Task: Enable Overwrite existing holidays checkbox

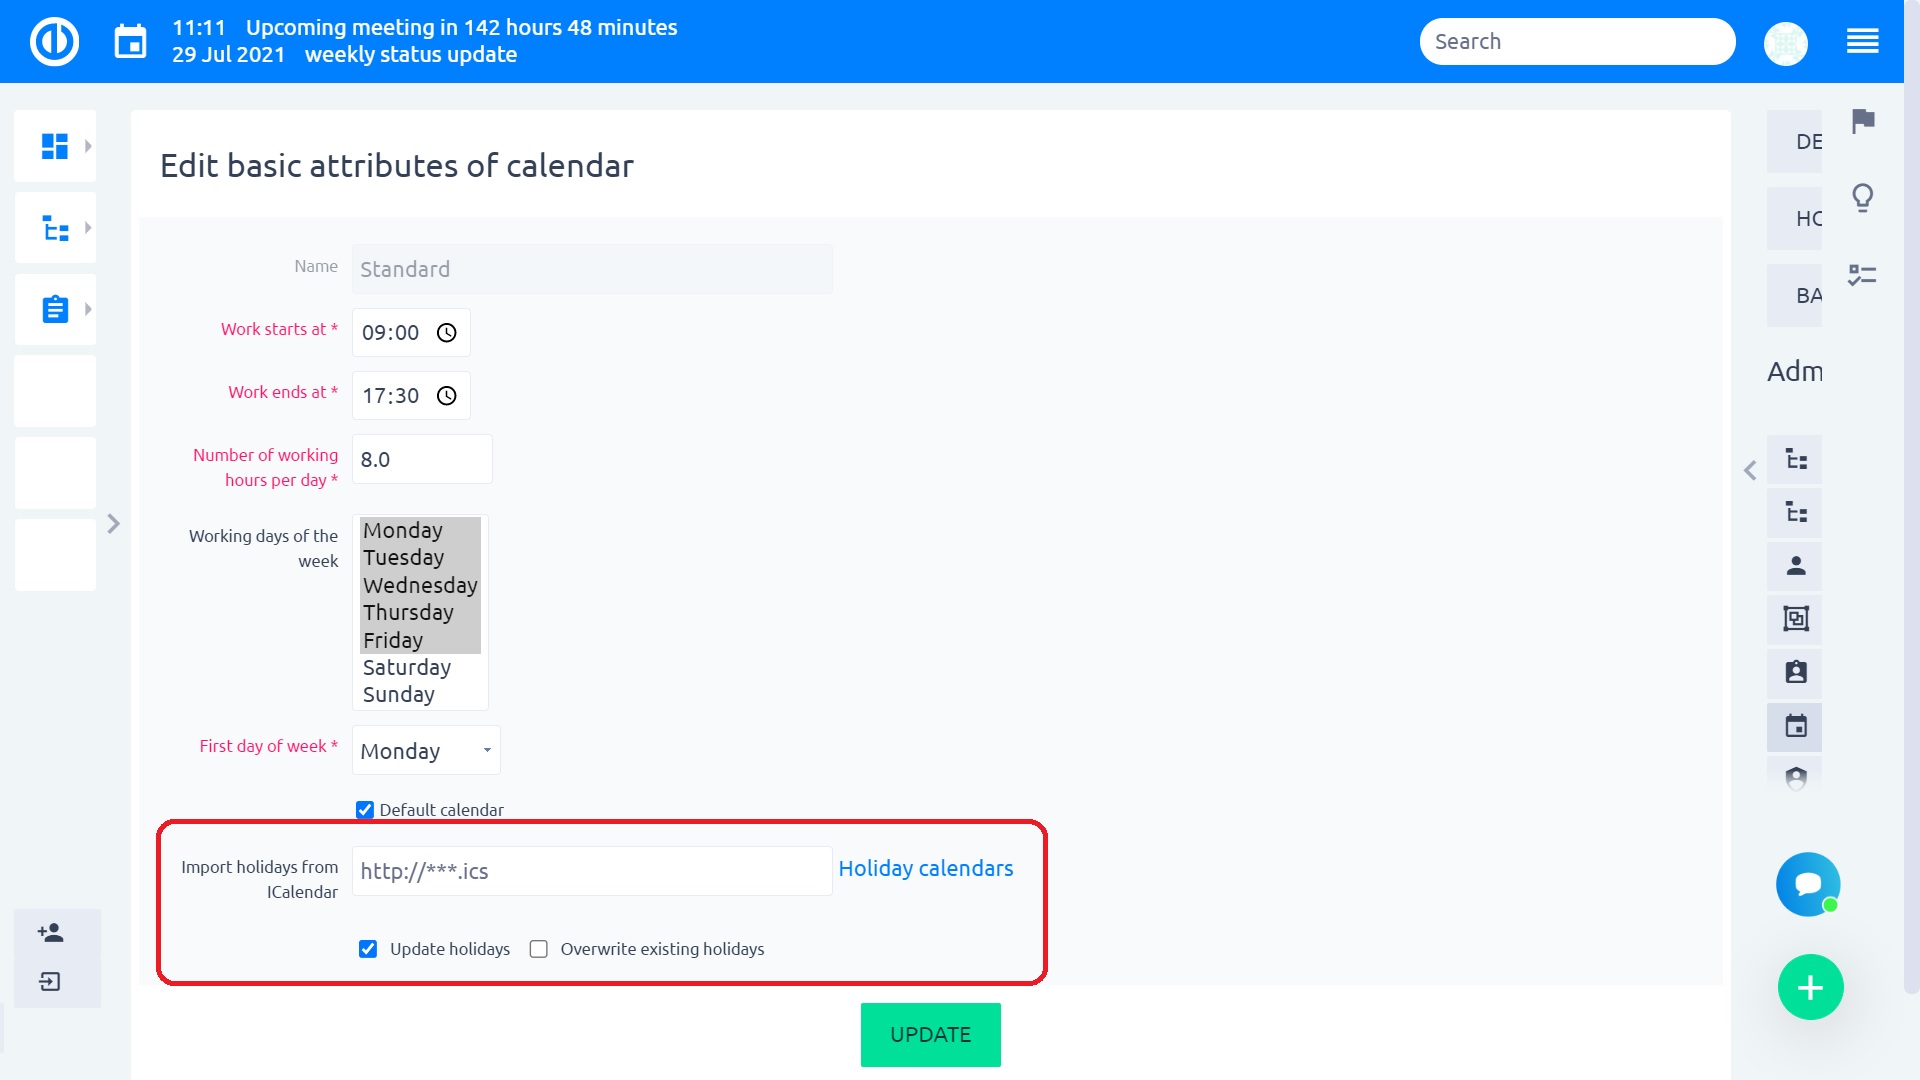Action: [539, 949]
